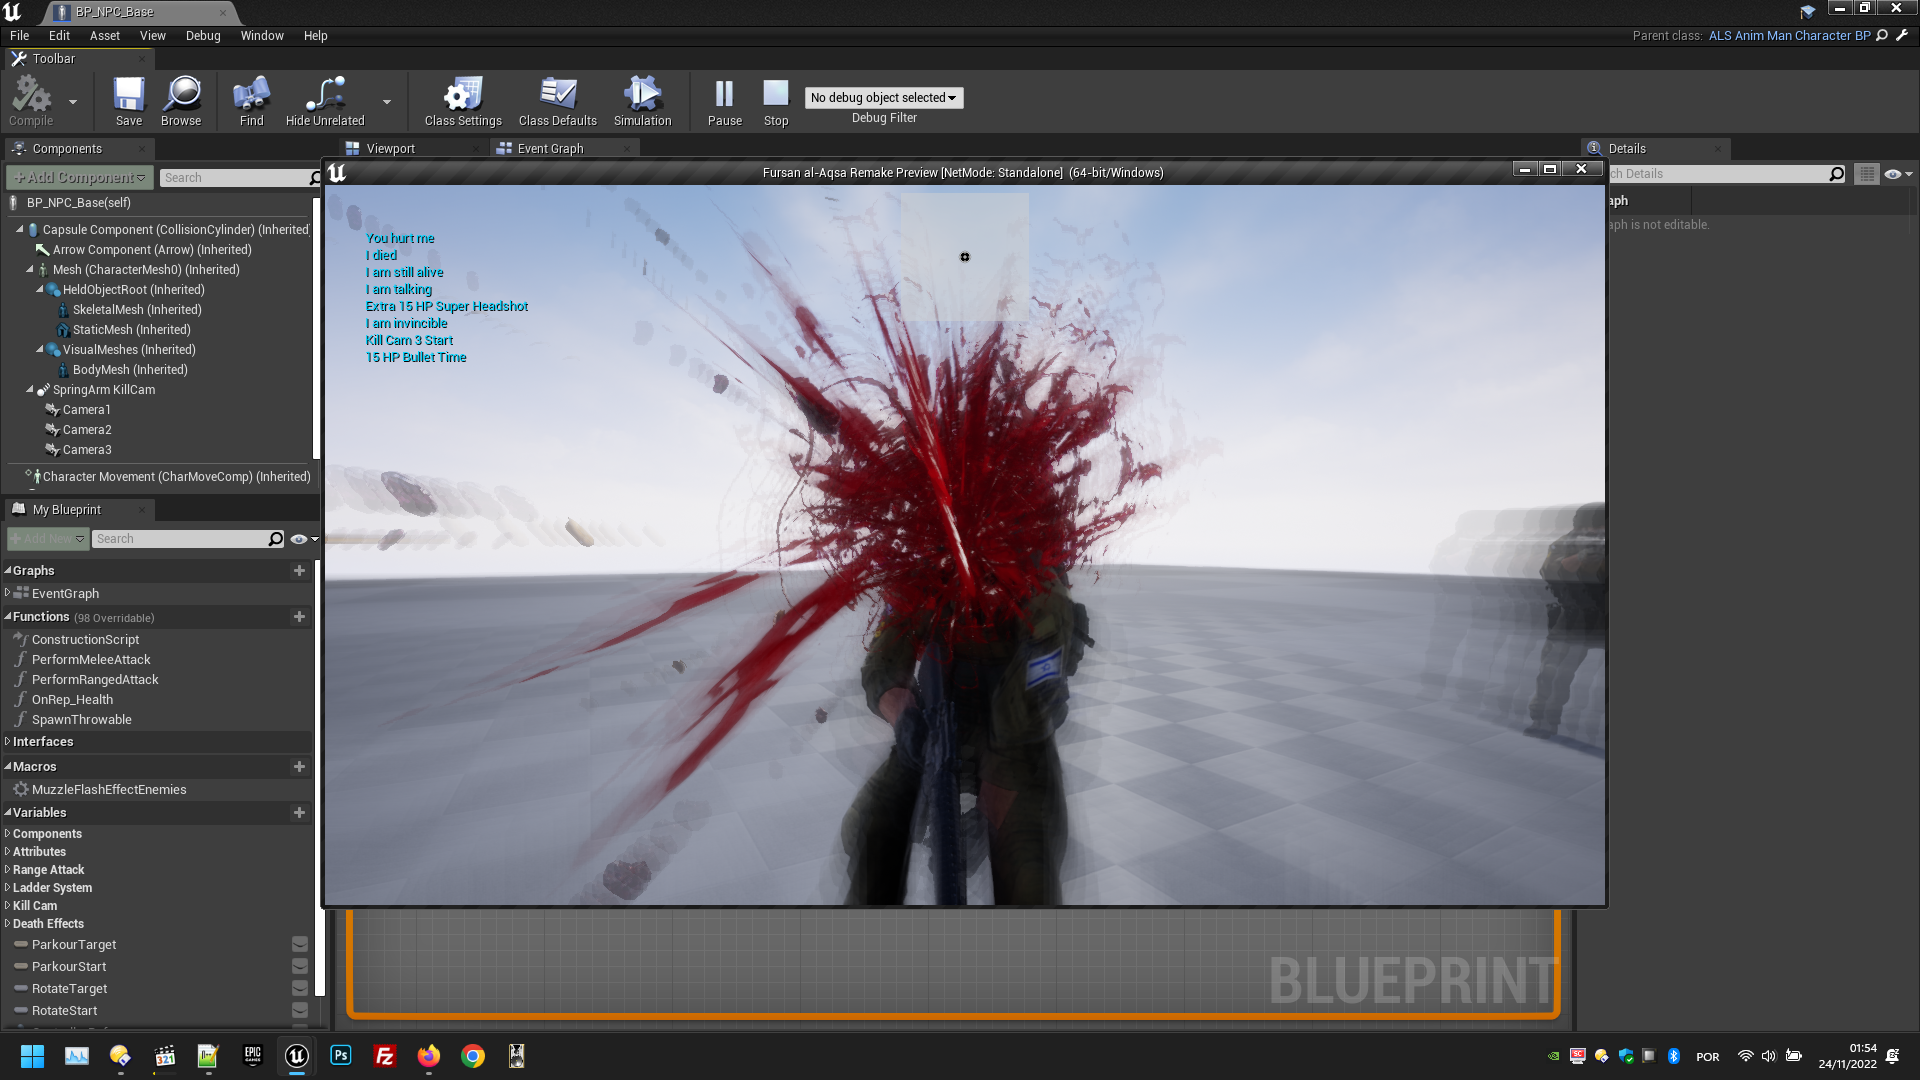1920x1080 pixels.
Task: Stop the play session
Action: pos(776,101)
